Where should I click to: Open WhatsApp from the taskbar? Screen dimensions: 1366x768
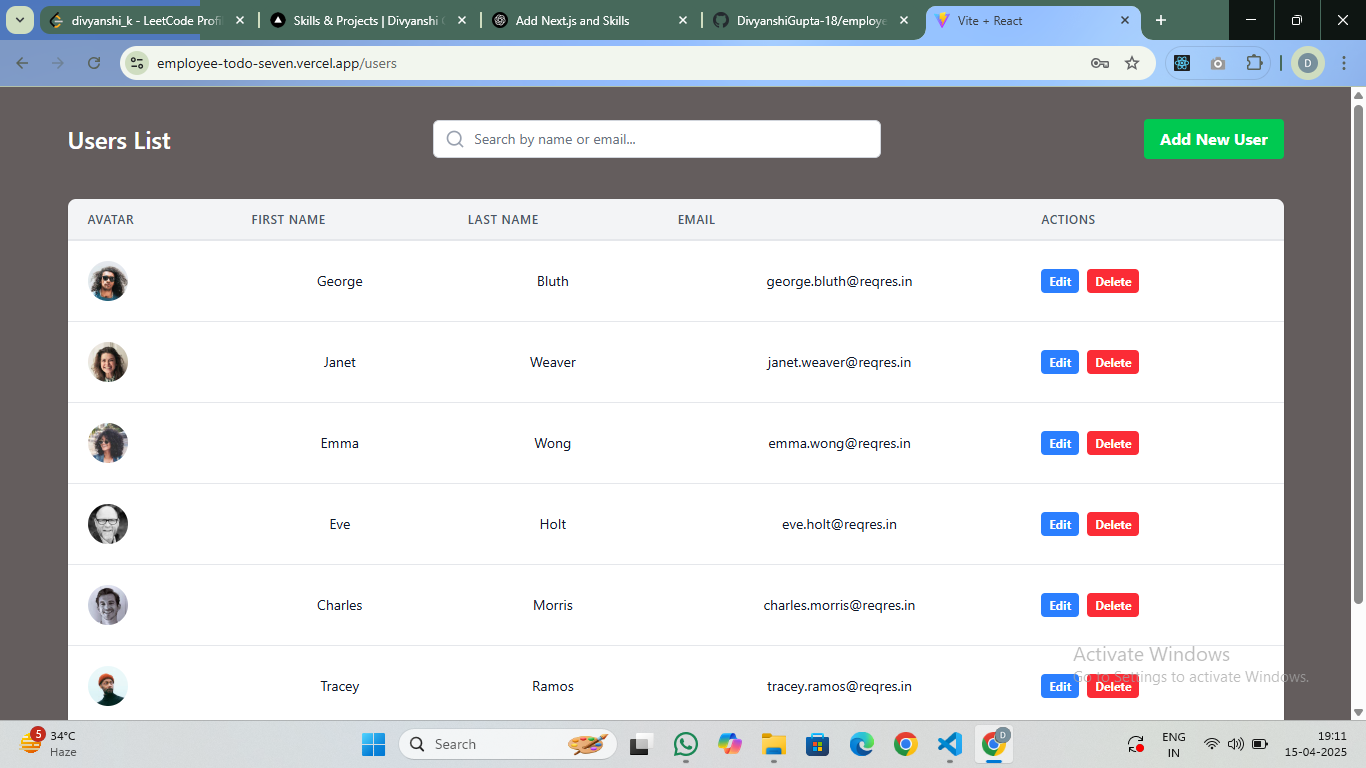tap(686, 744)
